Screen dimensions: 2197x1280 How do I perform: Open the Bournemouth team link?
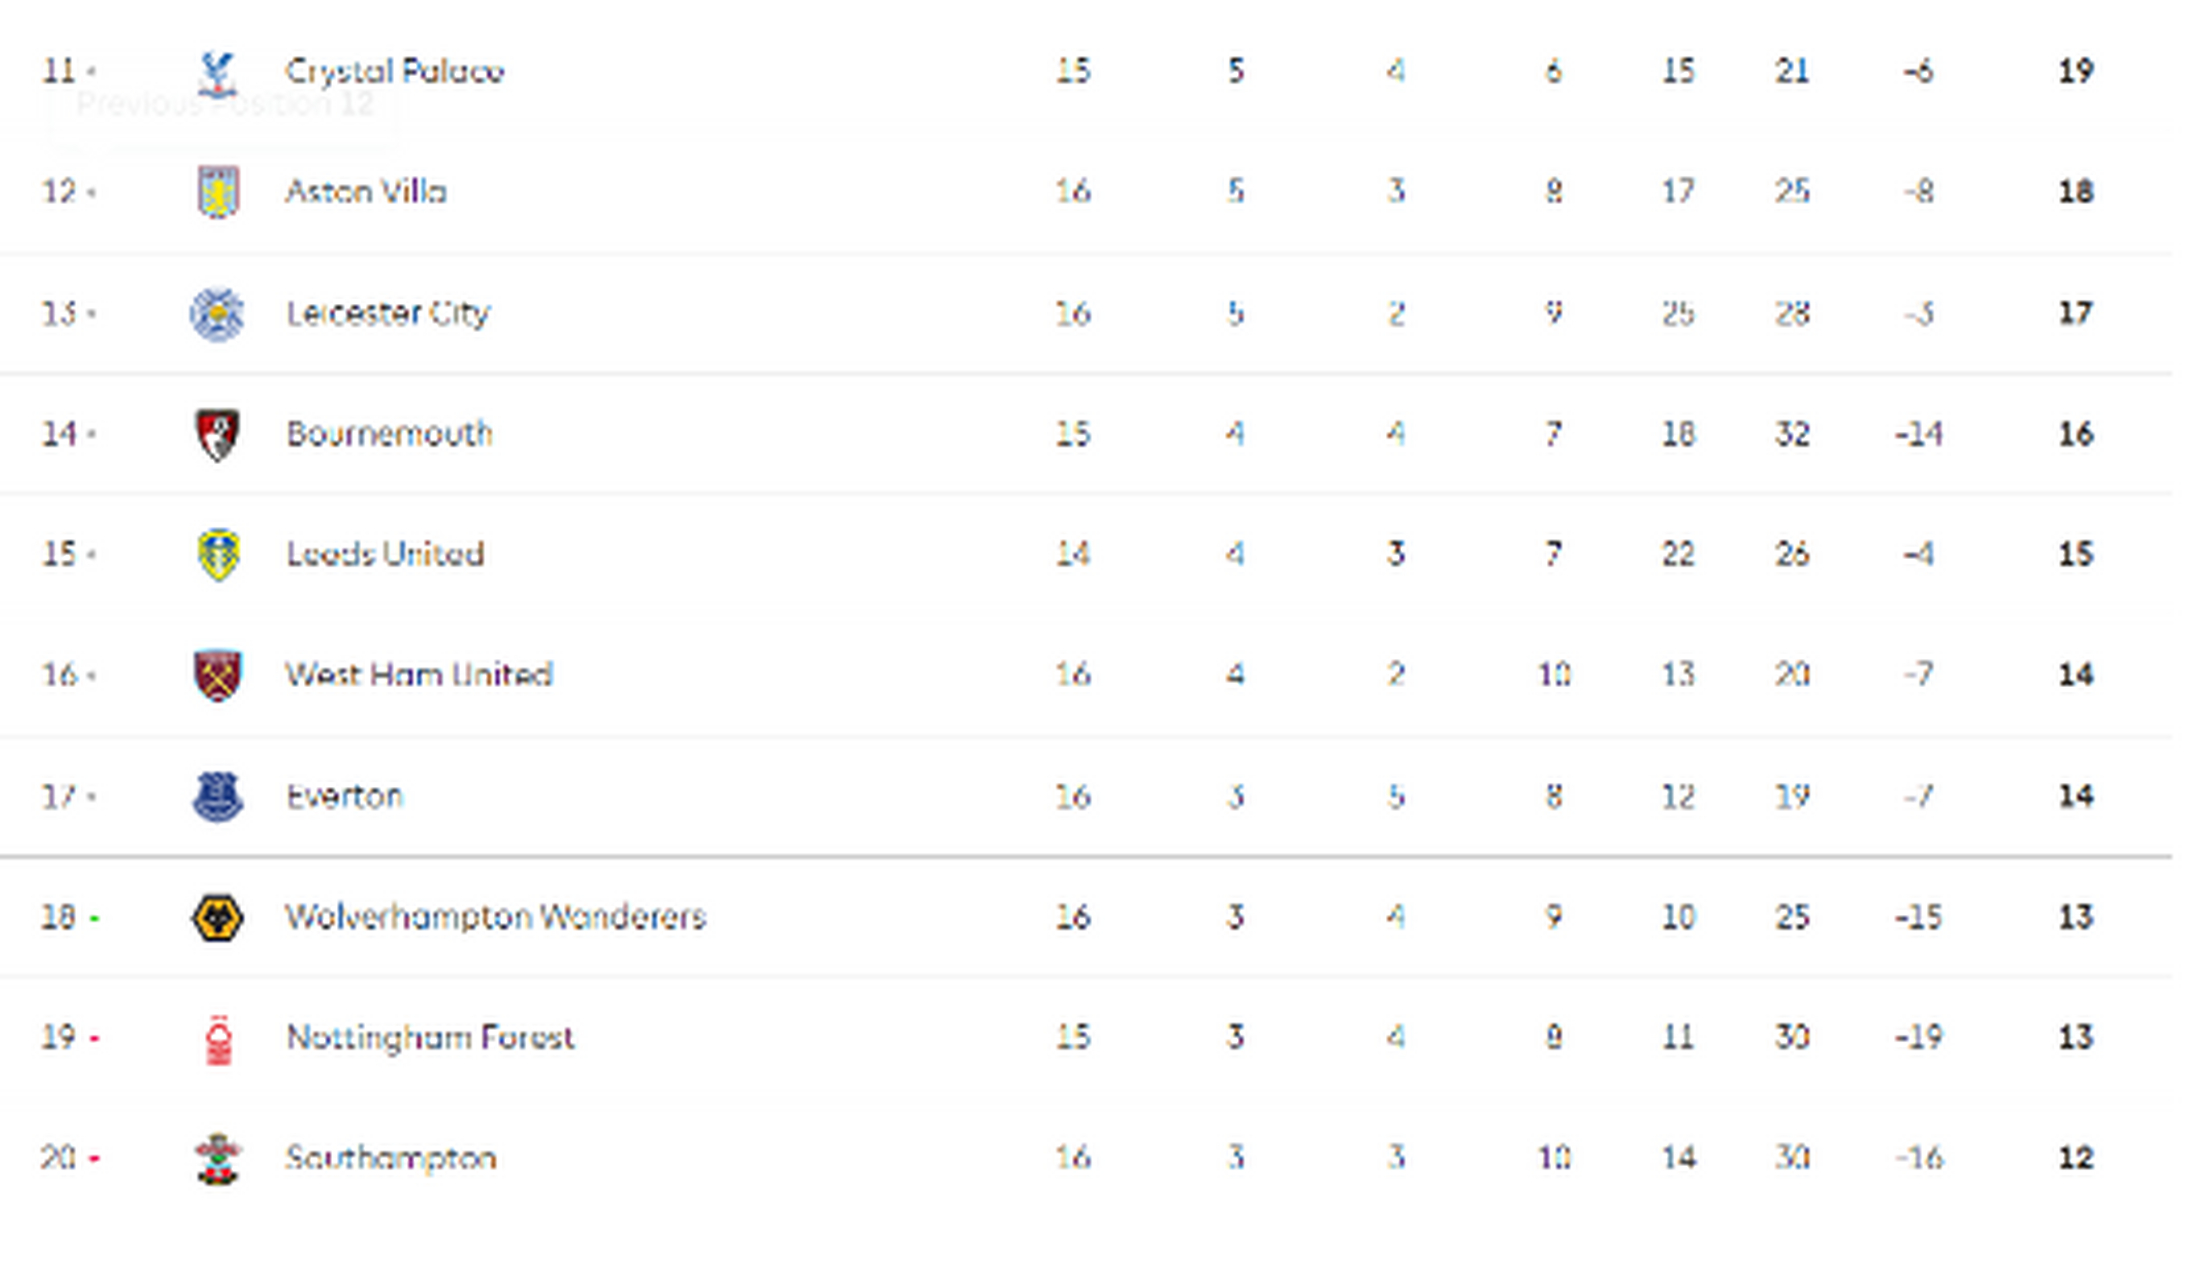click(x=389, y=434)
